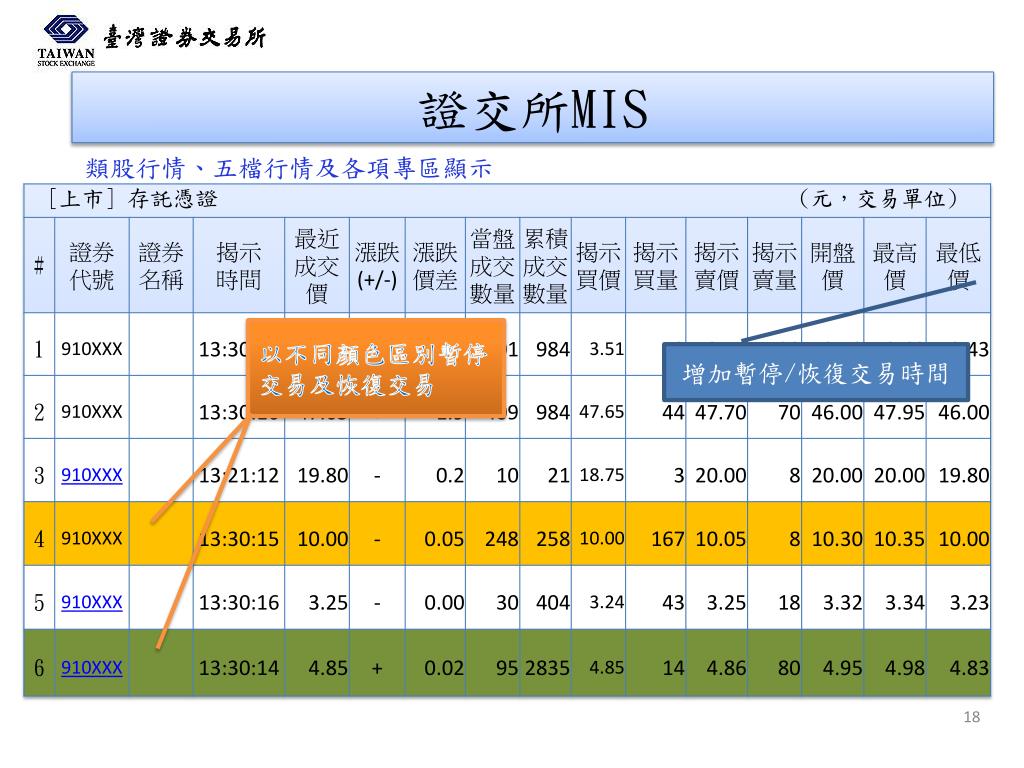Click the 漲跌價差 column header
1024x768 pixels.
(x=435, y=266)
